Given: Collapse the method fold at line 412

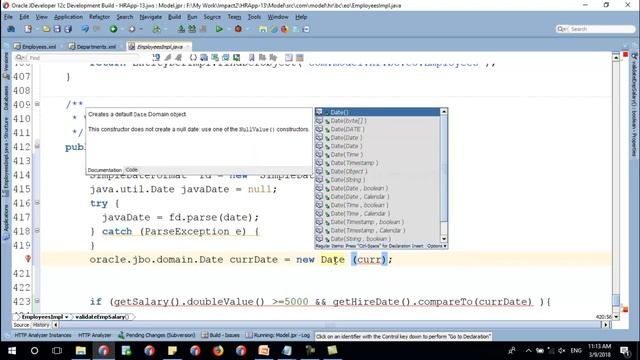Looking at the screenshot, I should click(37, 146).
